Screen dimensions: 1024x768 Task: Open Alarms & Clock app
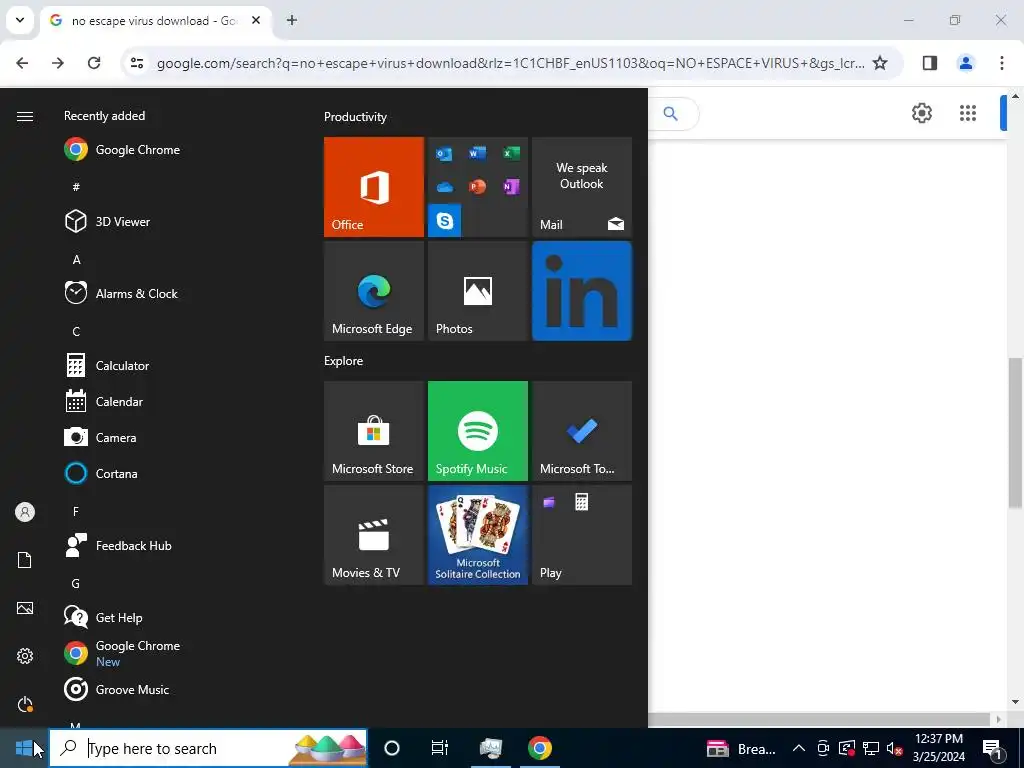(122, 293)
